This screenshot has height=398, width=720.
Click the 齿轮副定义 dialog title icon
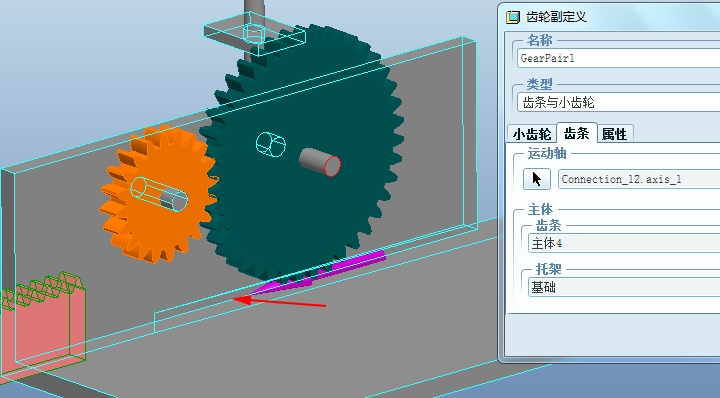pyautogui.click(x=512, y=17)
